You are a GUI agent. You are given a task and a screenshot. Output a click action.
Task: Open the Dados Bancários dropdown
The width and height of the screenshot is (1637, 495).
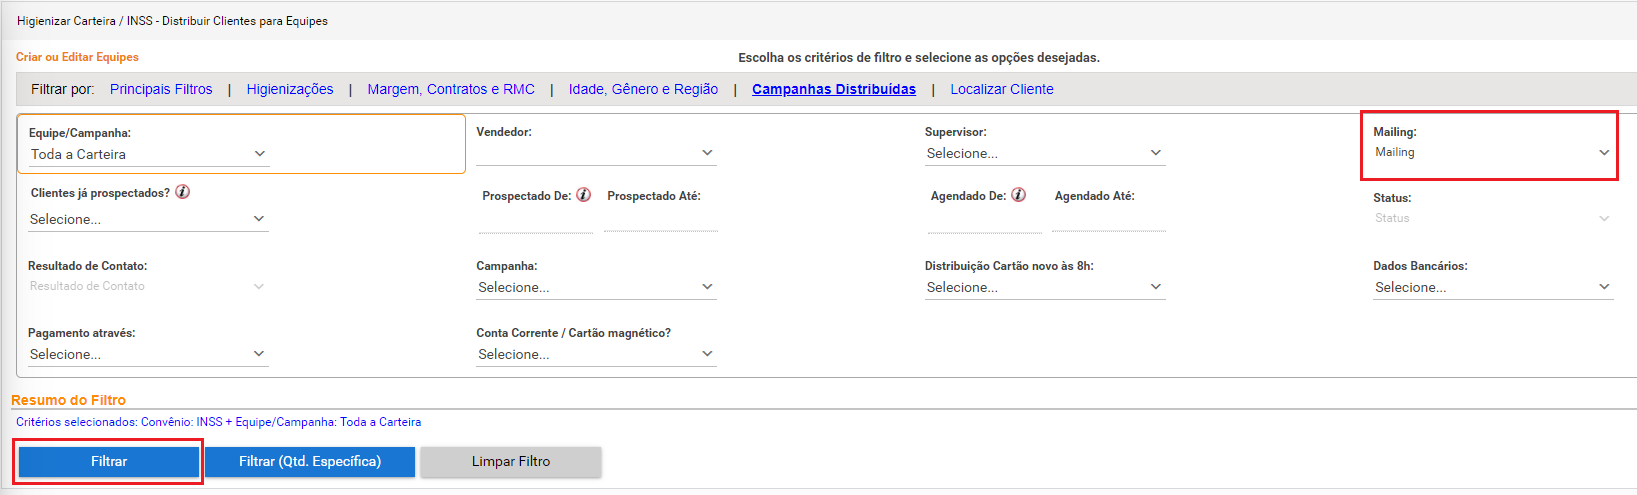point(1493,287)
